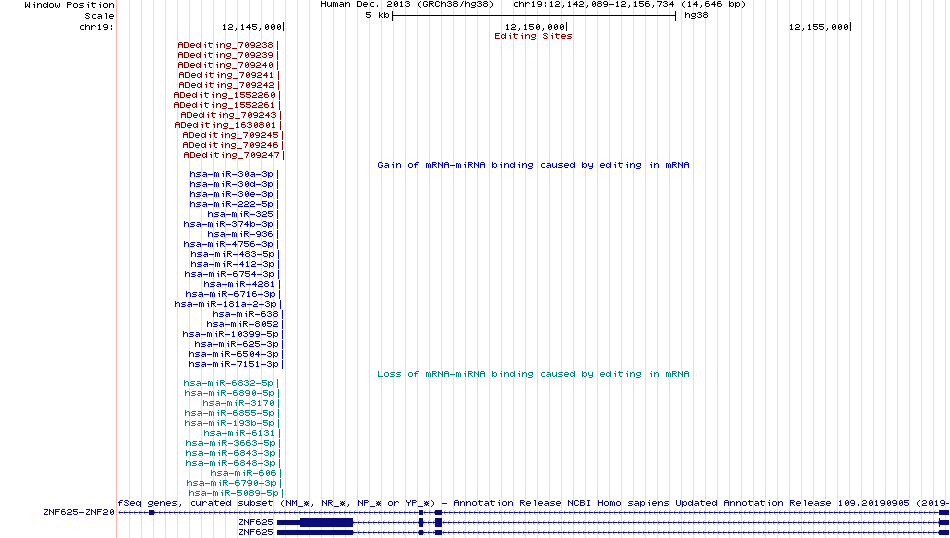
Task: Click the ADediting_709238 editing site label
Action: point(225,45)
